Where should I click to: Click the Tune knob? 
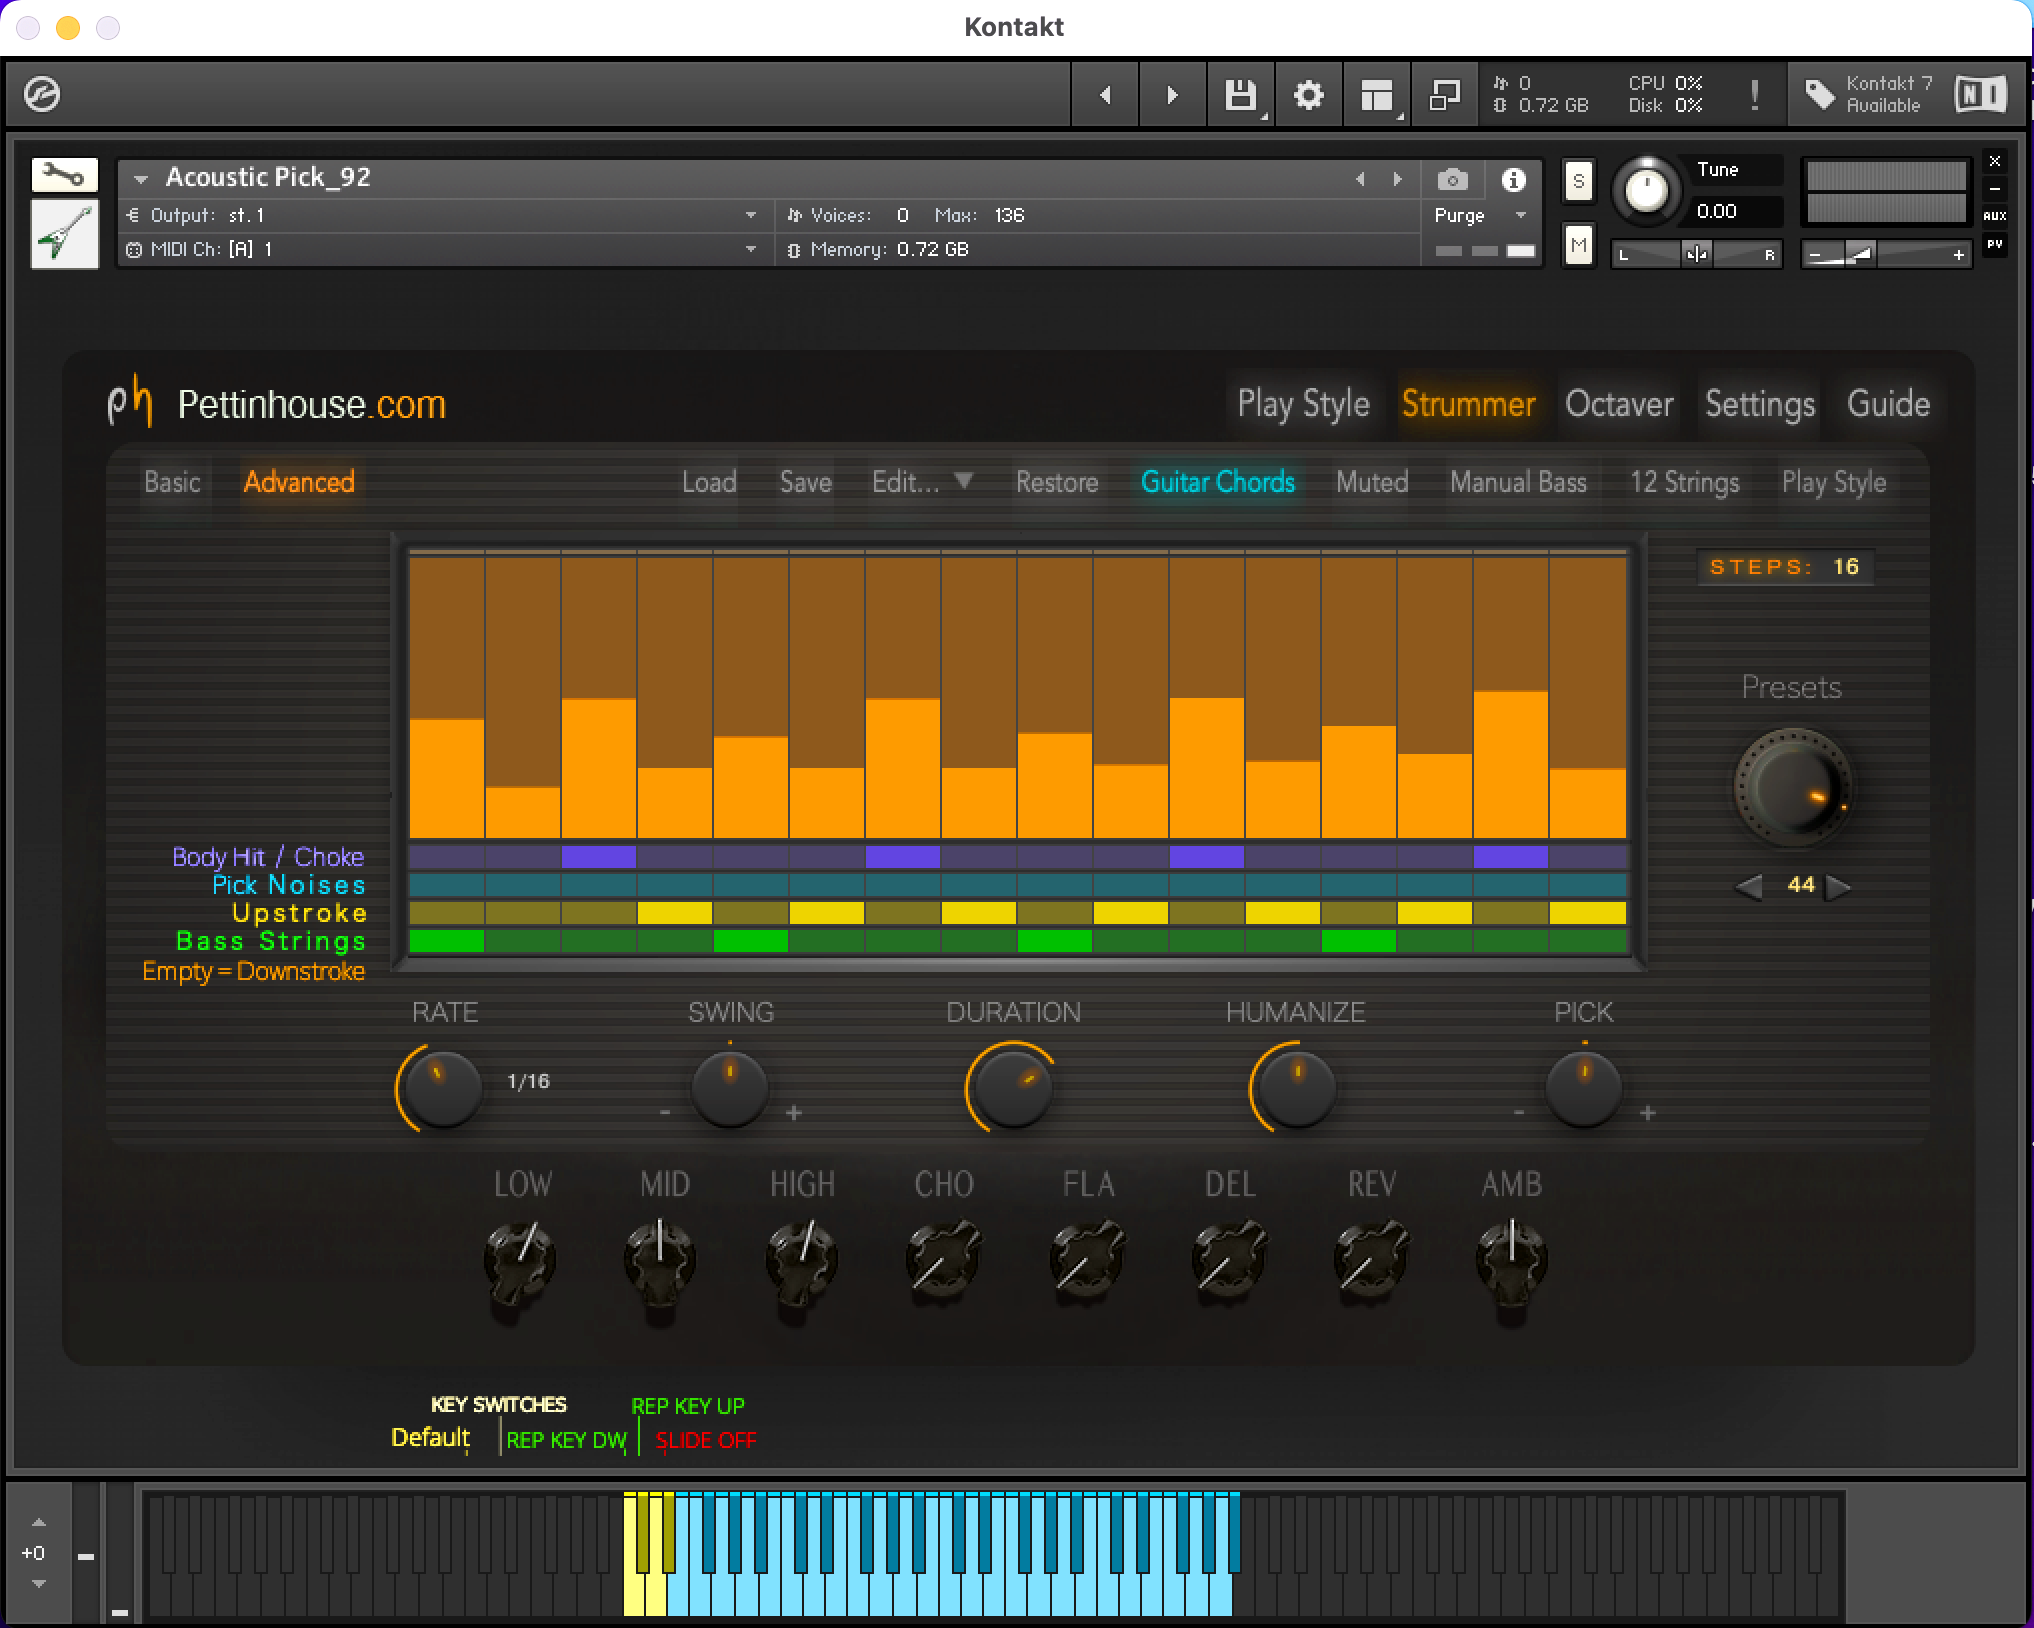click(1646, 190)
